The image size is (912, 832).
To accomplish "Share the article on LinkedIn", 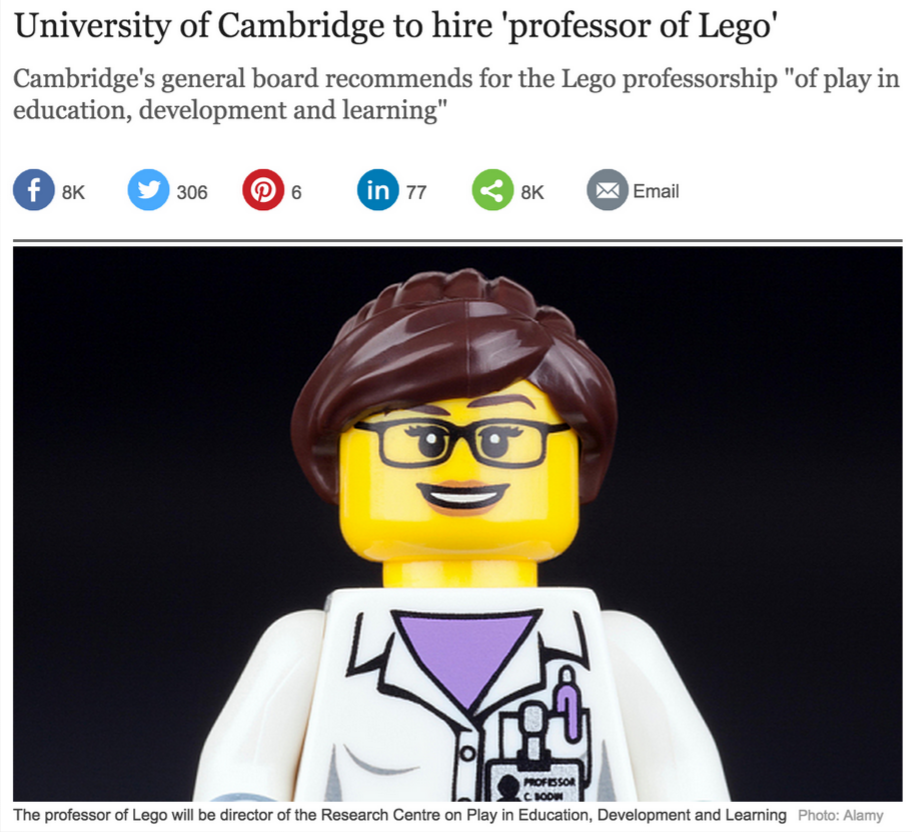I will tap(377, 190).
